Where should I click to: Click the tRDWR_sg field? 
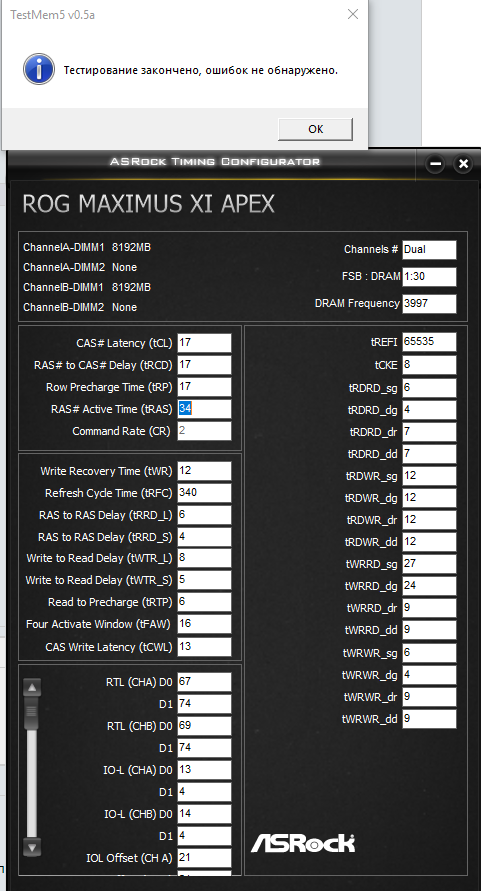429,476
